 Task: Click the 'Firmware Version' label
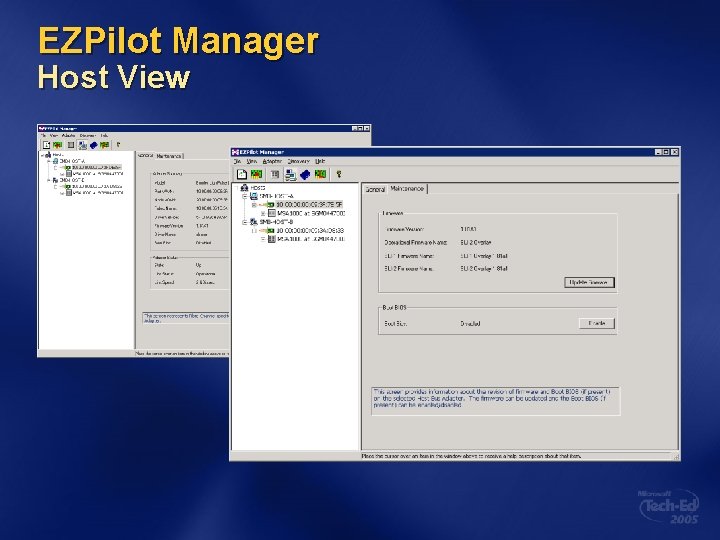[x=404, y=229]
